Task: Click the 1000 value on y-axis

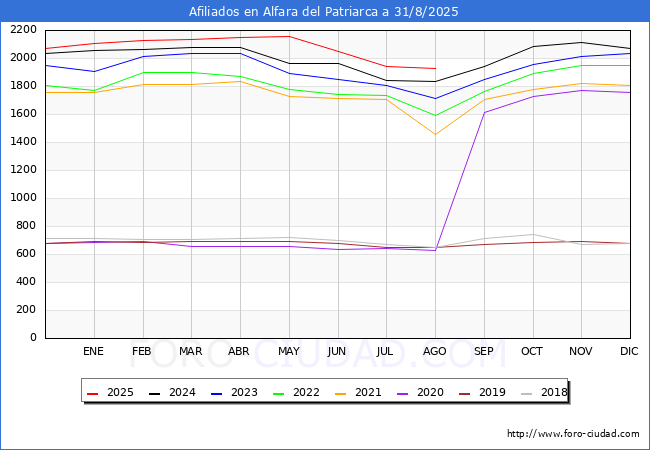Action: [23, 198]
